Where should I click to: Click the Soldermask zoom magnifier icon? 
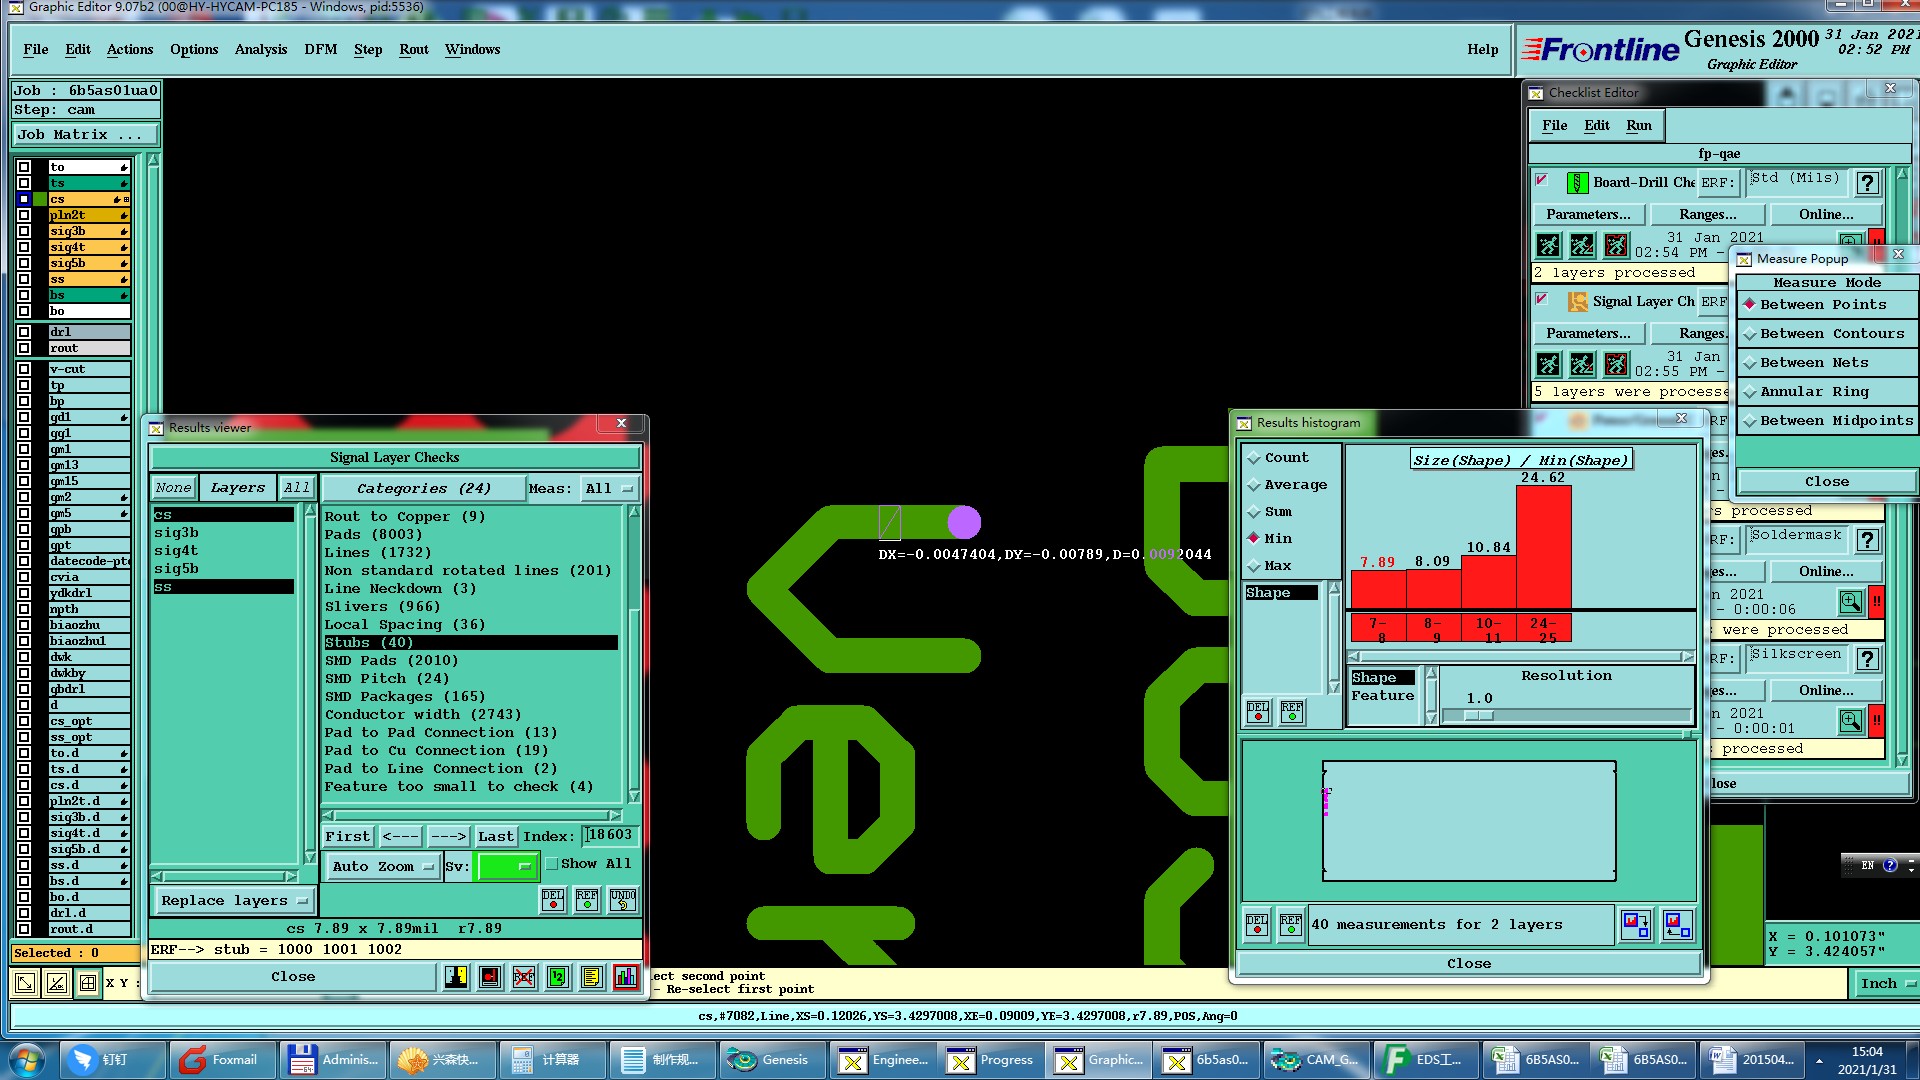(1850, 602)
